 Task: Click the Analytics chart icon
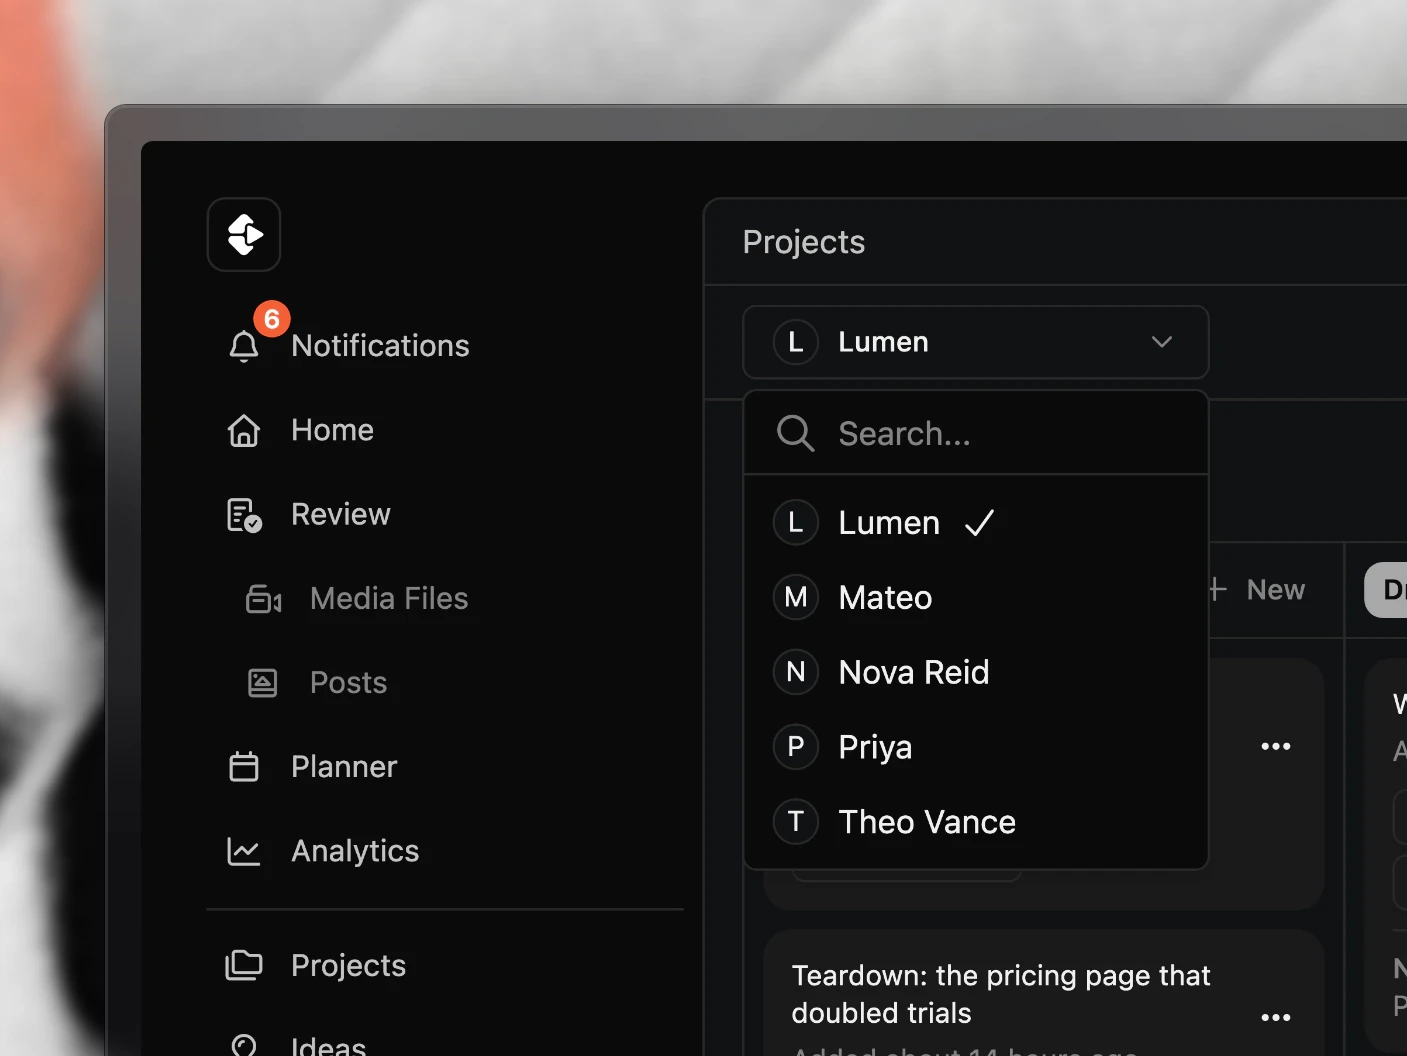244,851
